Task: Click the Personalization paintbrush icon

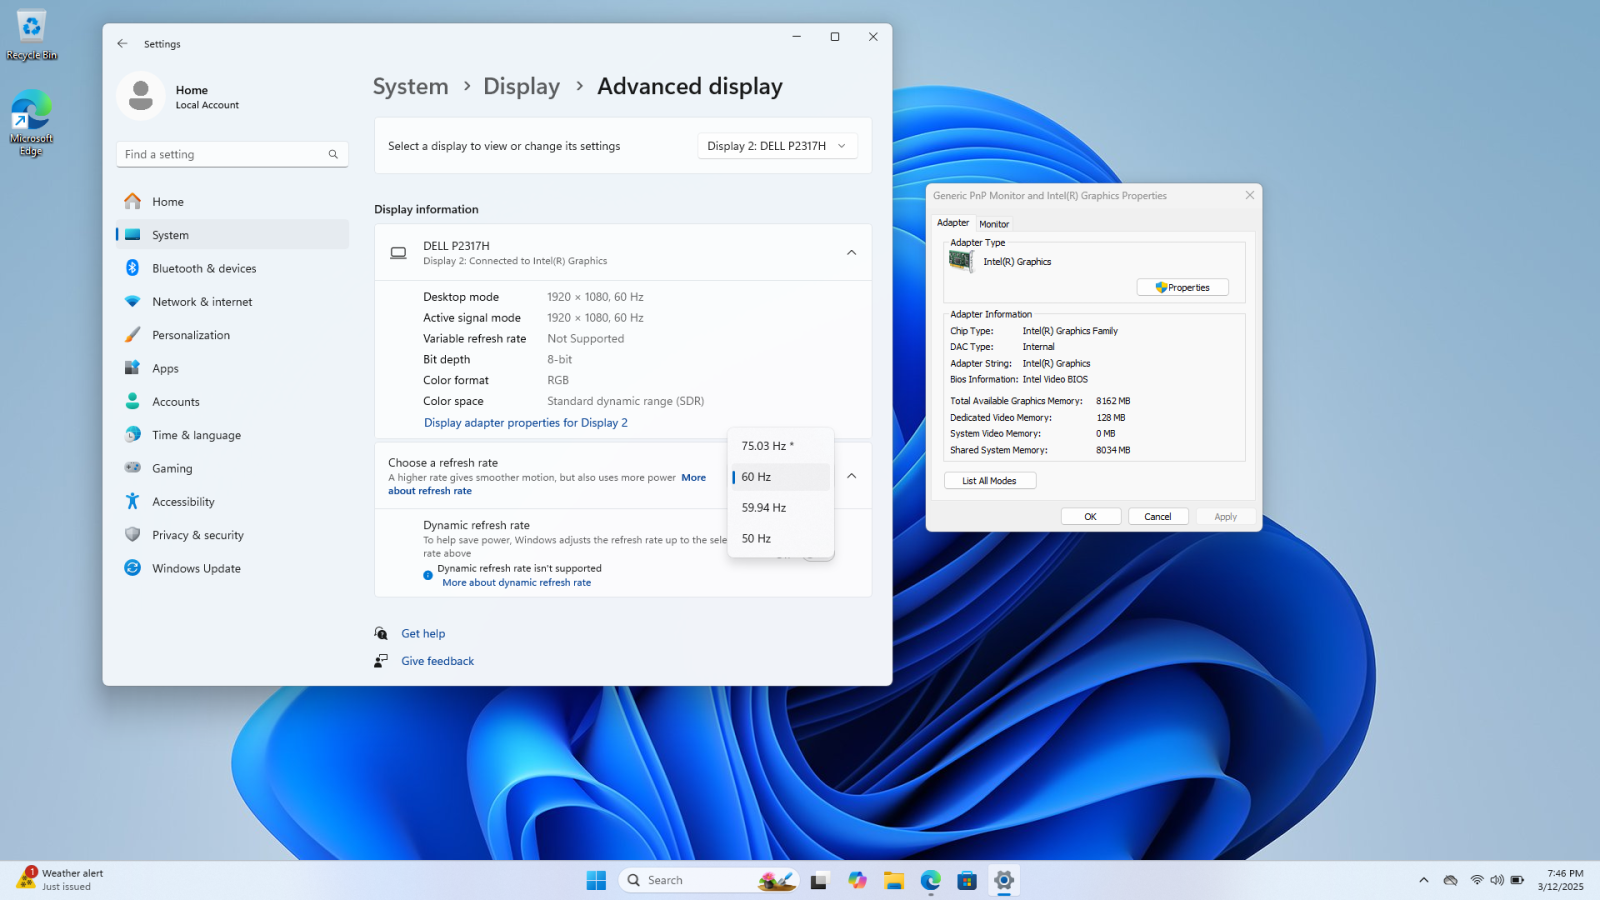Action: coord(132,335)
